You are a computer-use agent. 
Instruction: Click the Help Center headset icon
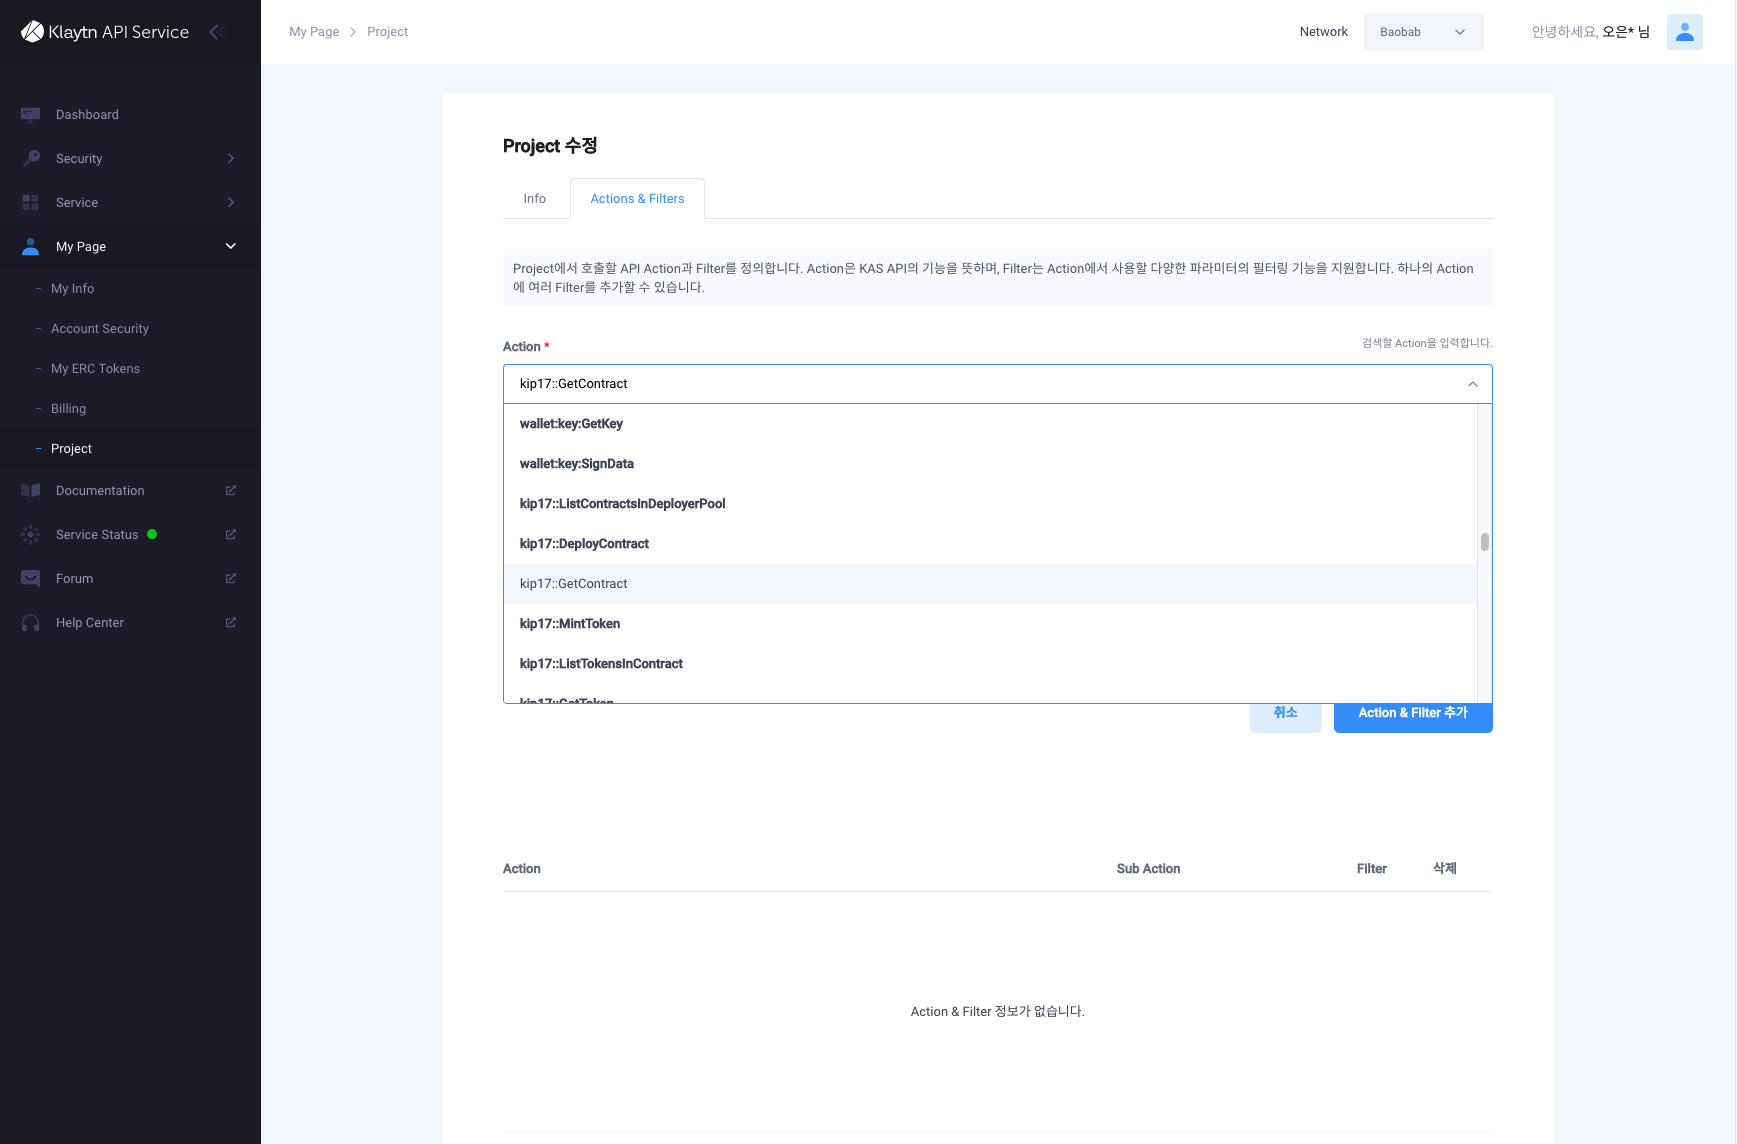pyautogui.click(x=31, y=622)
